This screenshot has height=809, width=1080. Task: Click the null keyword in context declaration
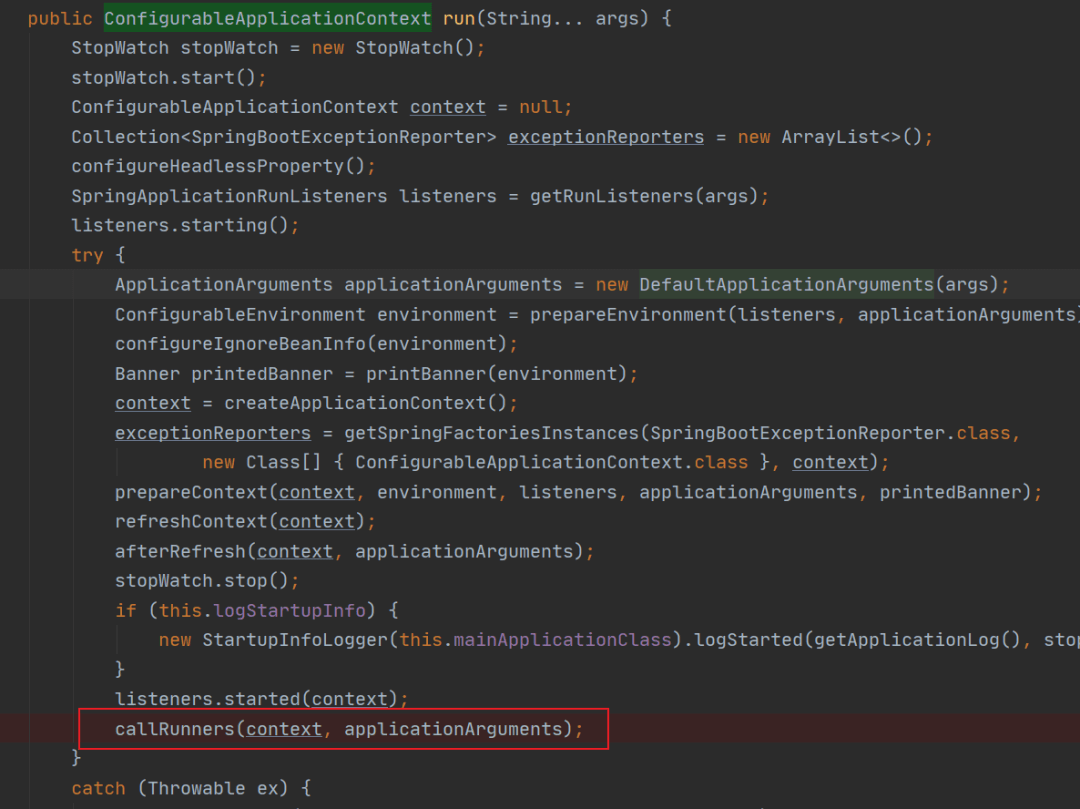click(541, 107)
